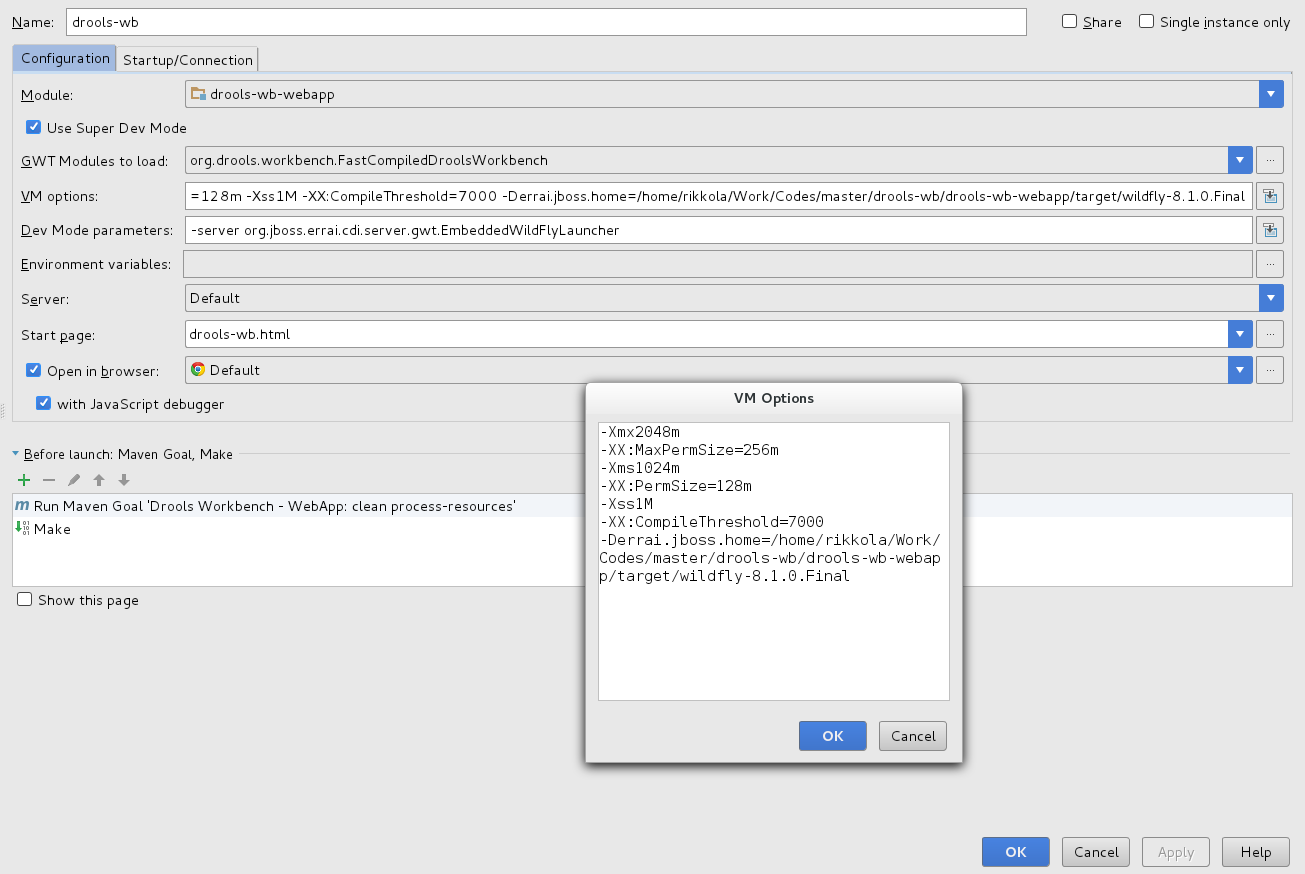Uncheck Open in browser
Screen dimensions: 1305x874
[x=34, y=370]
